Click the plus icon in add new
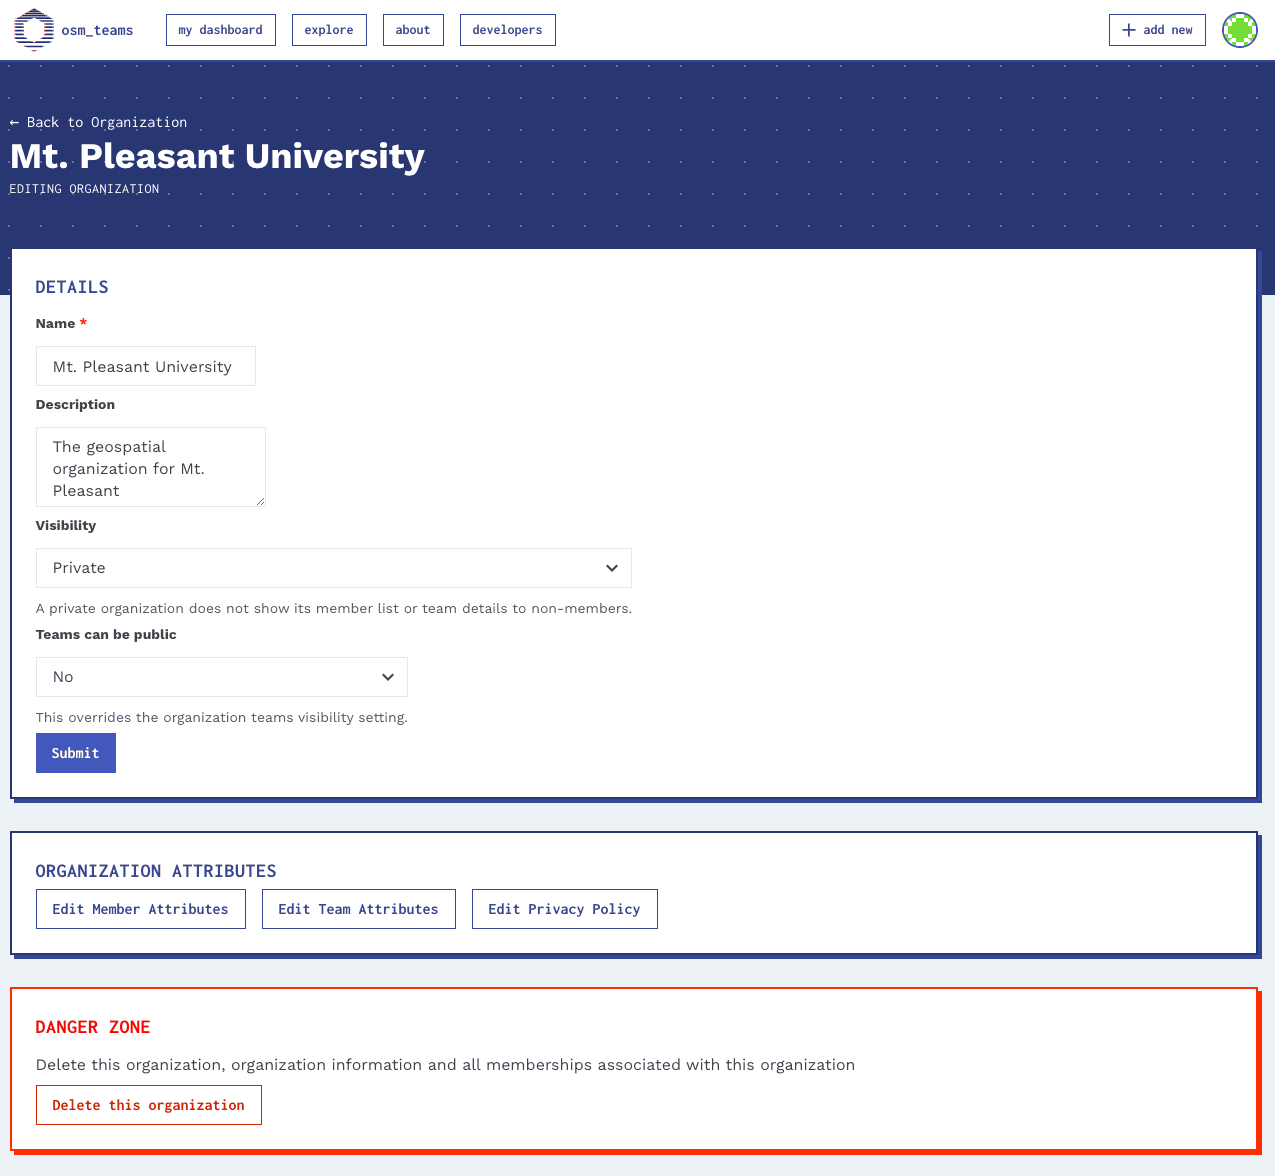This screenshot has height=1176, width=1275. pyautogui.click(x=1128, y=30)
